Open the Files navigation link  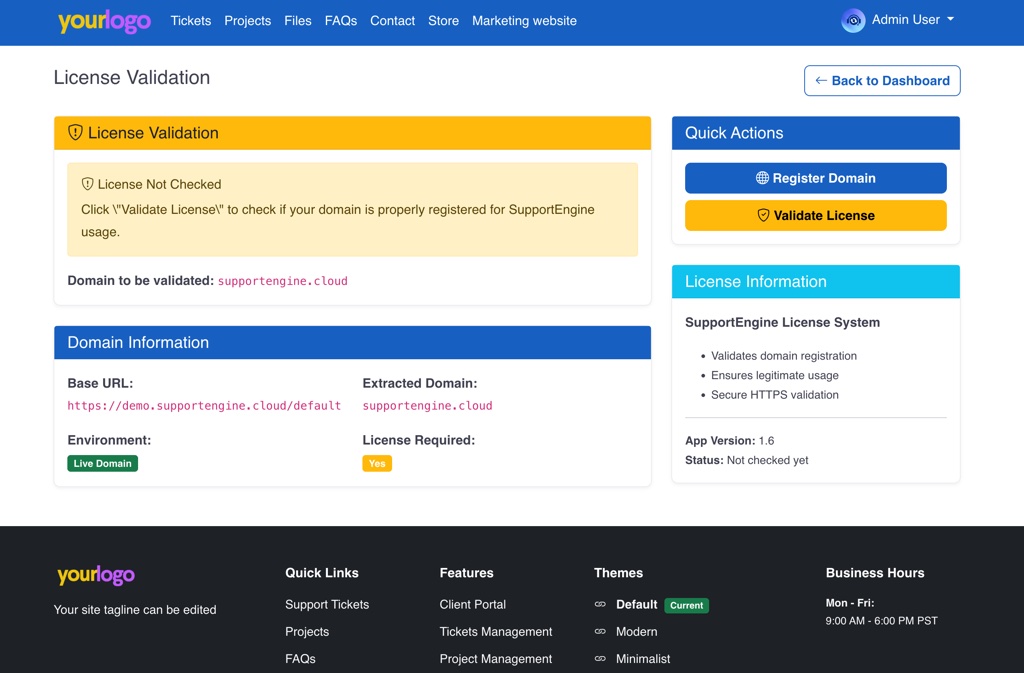[297, 21]
